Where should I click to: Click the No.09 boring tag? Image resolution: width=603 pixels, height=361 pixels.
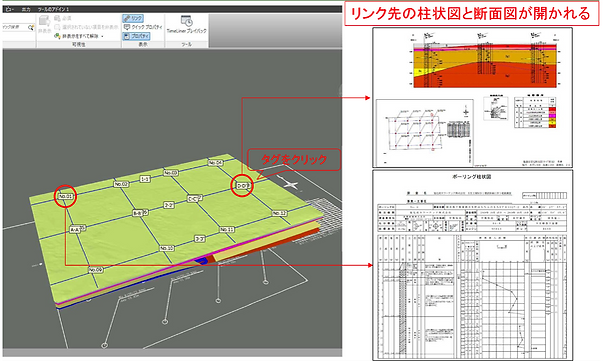(x=95, y=270)
